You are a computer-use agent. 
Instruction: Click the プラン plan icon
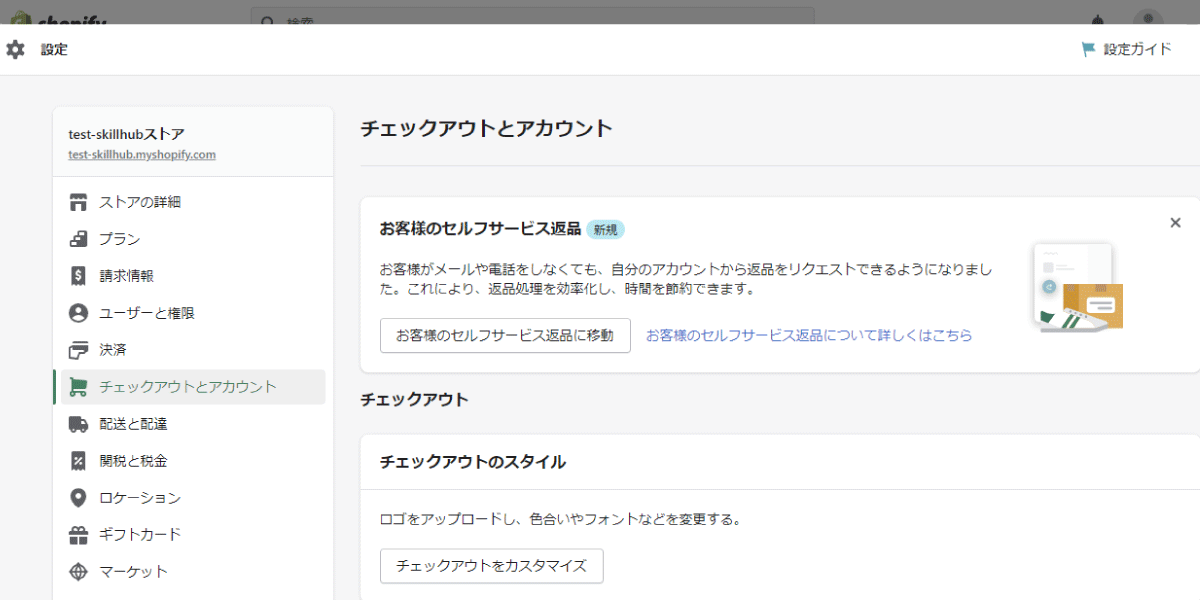point(78,239)
